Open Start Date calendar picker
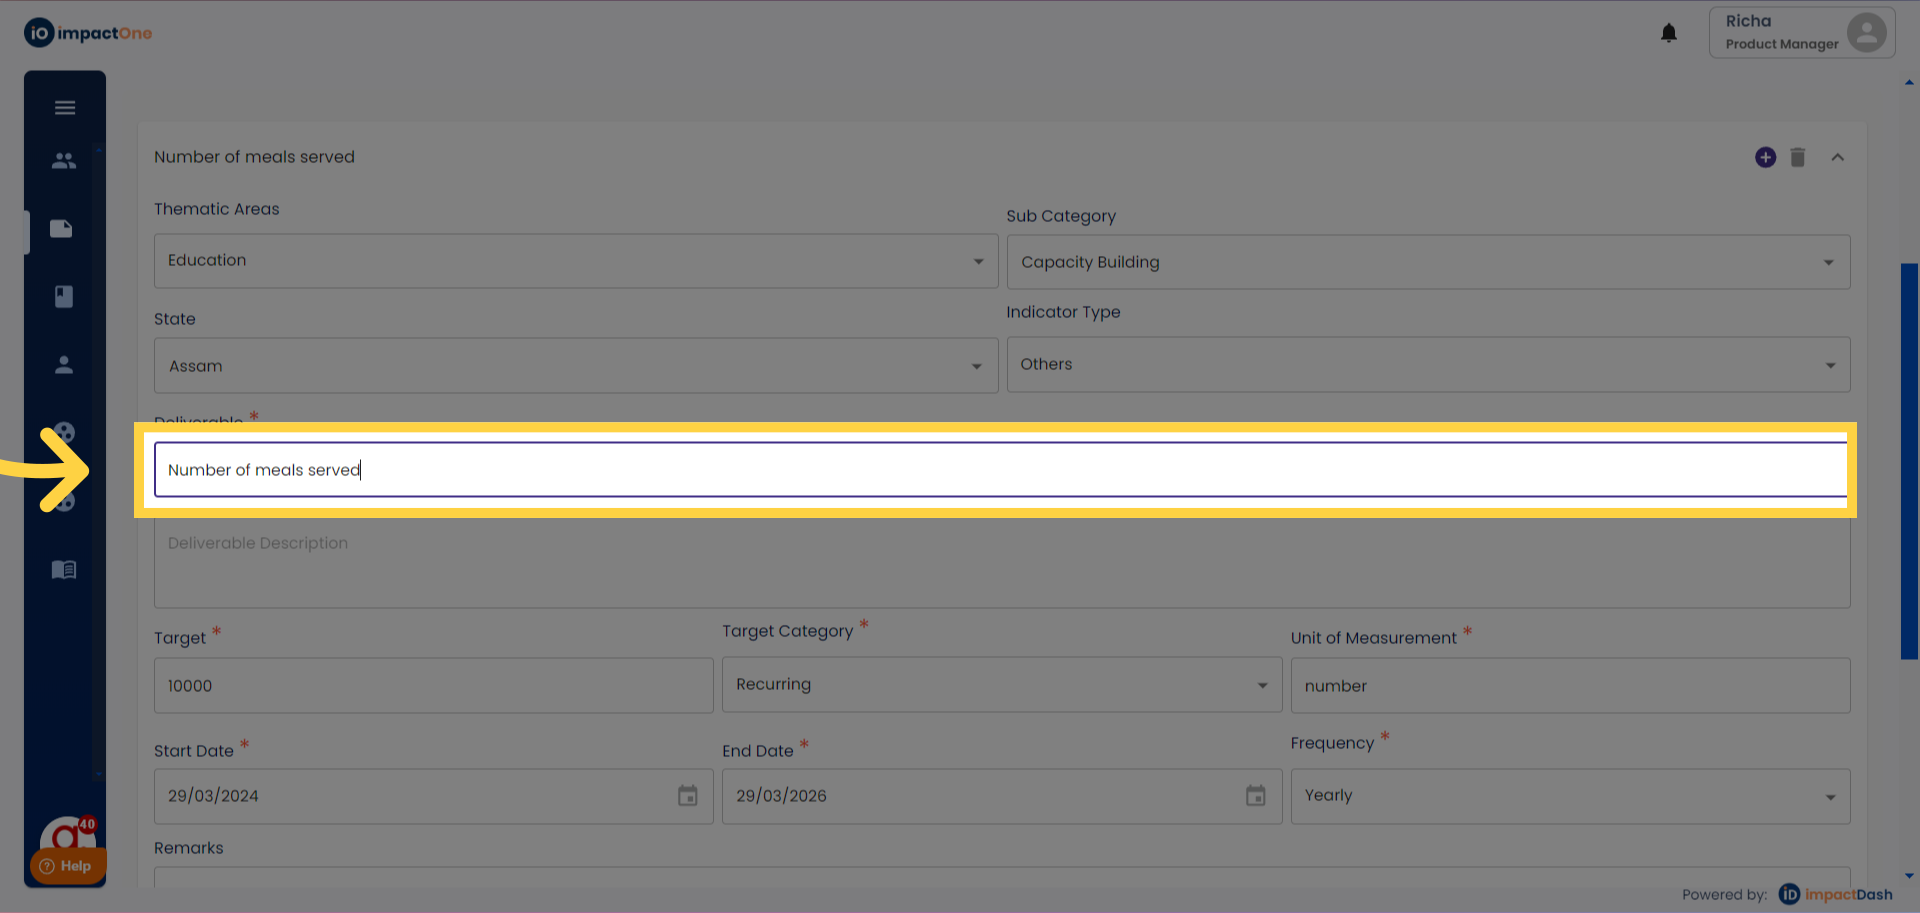The width and height of the screenshot is (1920, 913). 688,796
